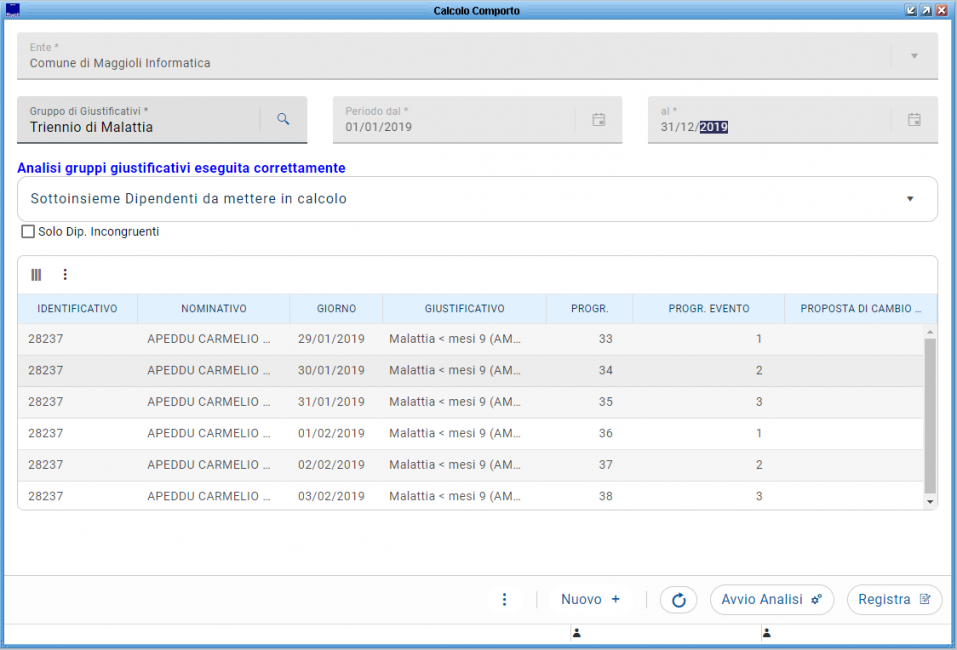The image size is (957, 650).
Task: Expand the Ente dropdown arrow
Action: pos(913,56)
